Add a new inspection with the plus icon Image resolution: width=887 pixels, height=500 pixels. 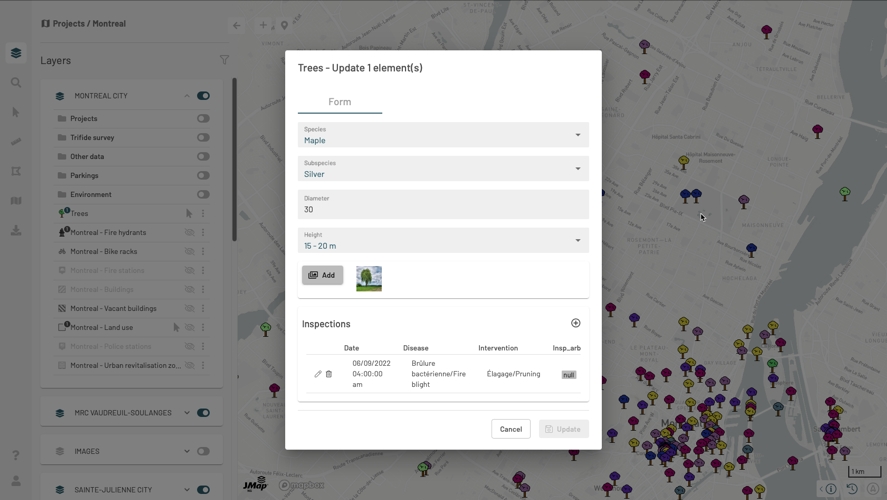tap(575, 323)
